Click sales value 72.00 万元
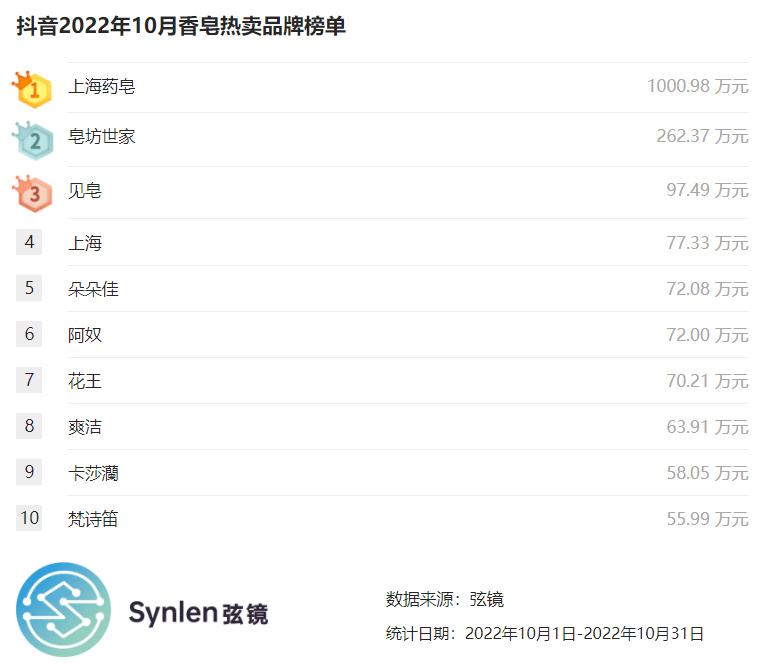Screen dimensions: 767x670 click(x=707, y=335)
